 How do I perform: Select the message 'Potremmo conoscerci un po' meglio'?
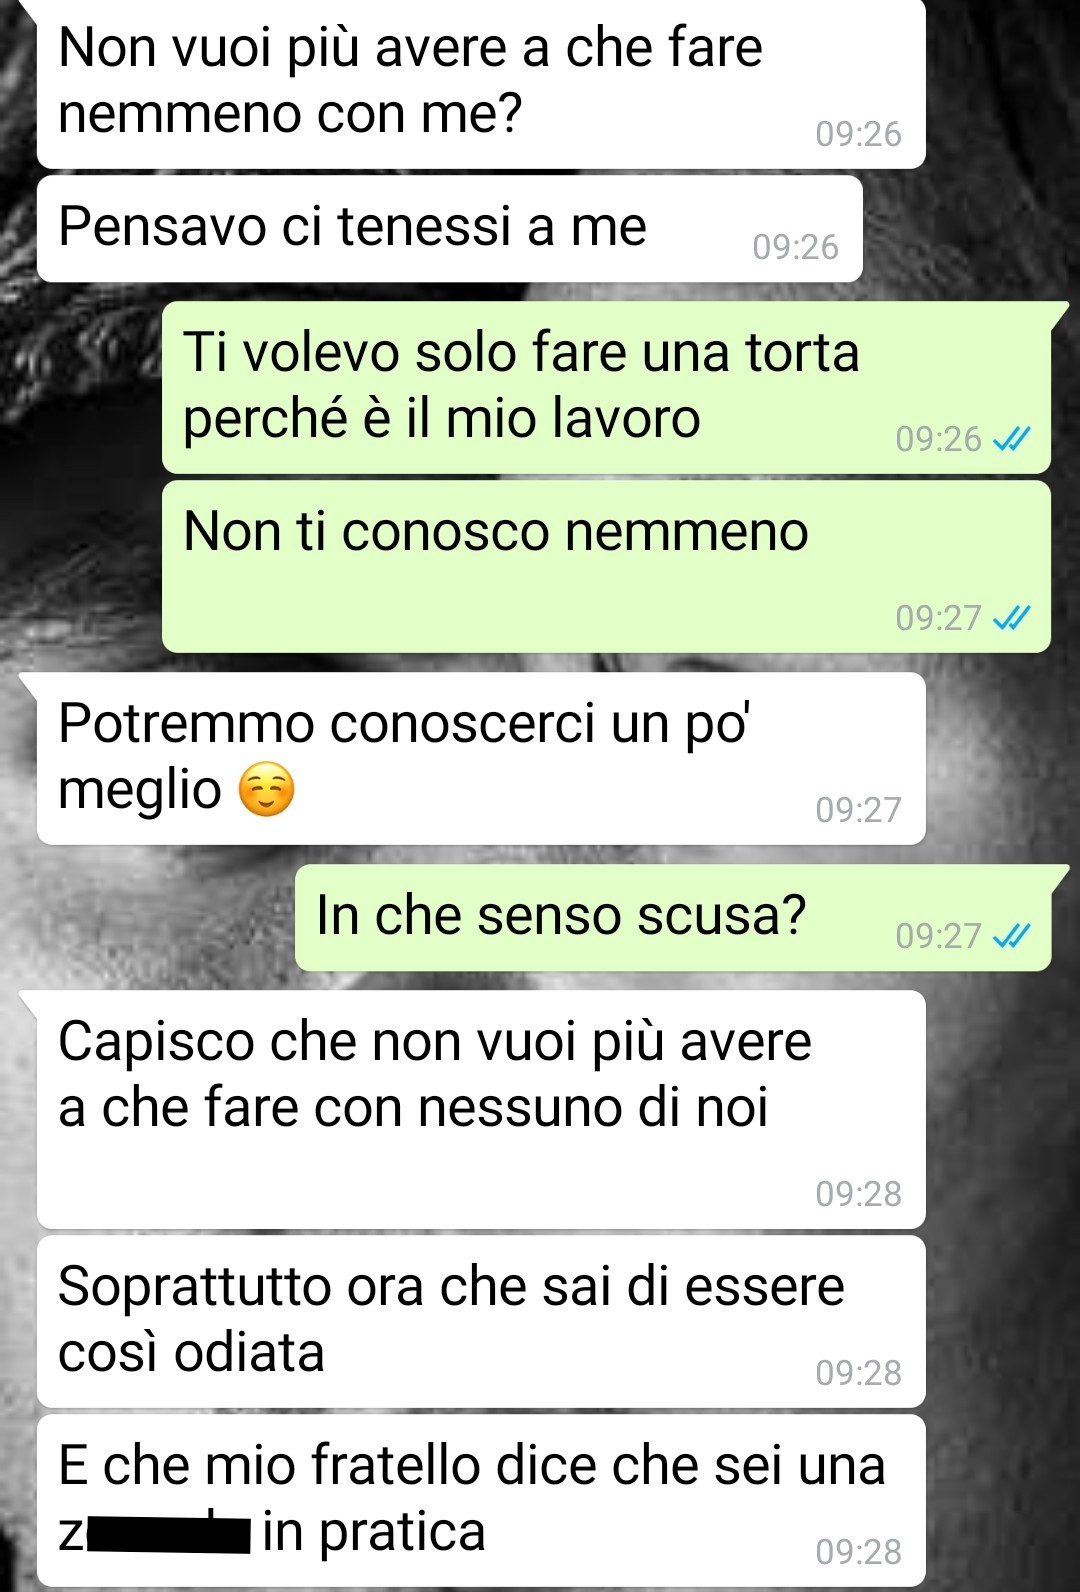tap(481, 758)
